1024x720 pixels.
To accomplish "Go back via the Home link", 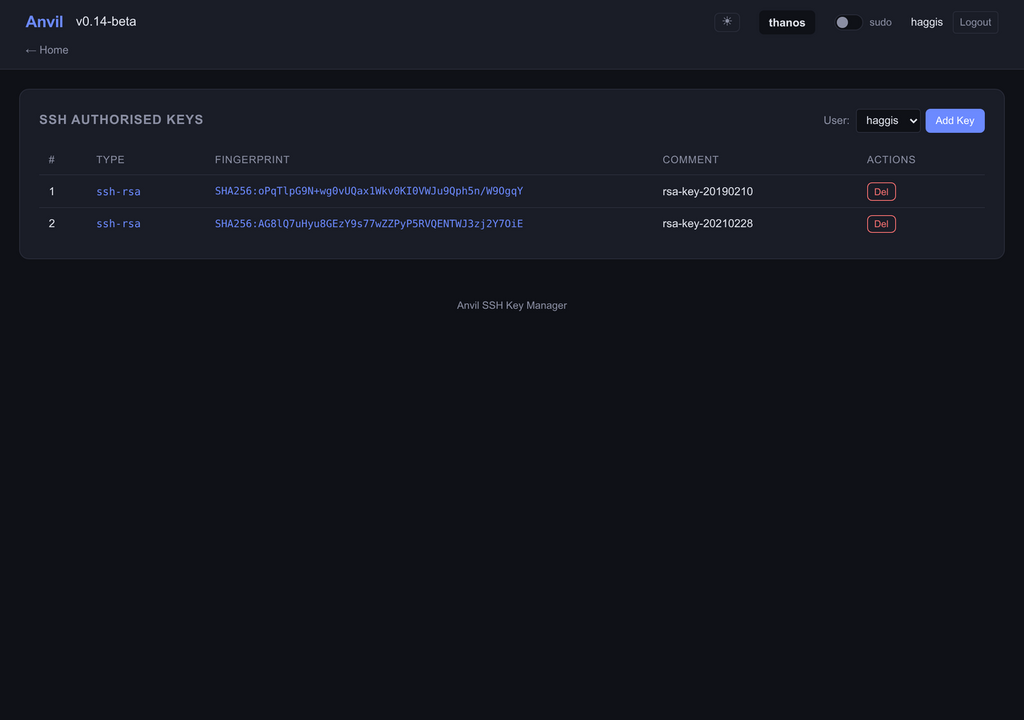I will click(46, 50).
